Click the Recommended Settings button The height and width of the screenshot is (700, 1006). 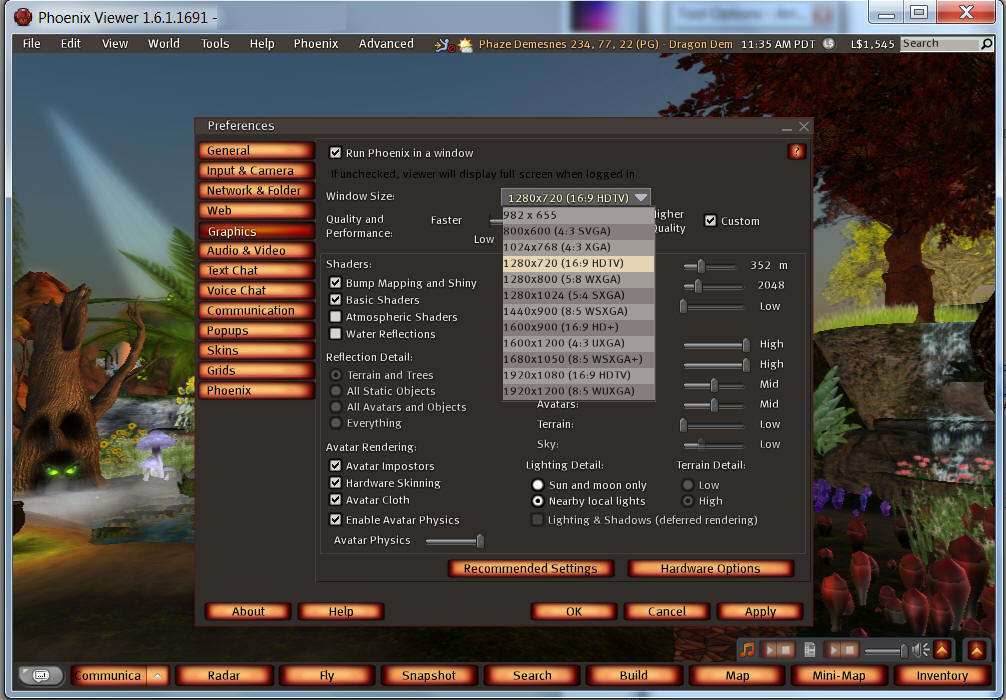click(531, 568)
